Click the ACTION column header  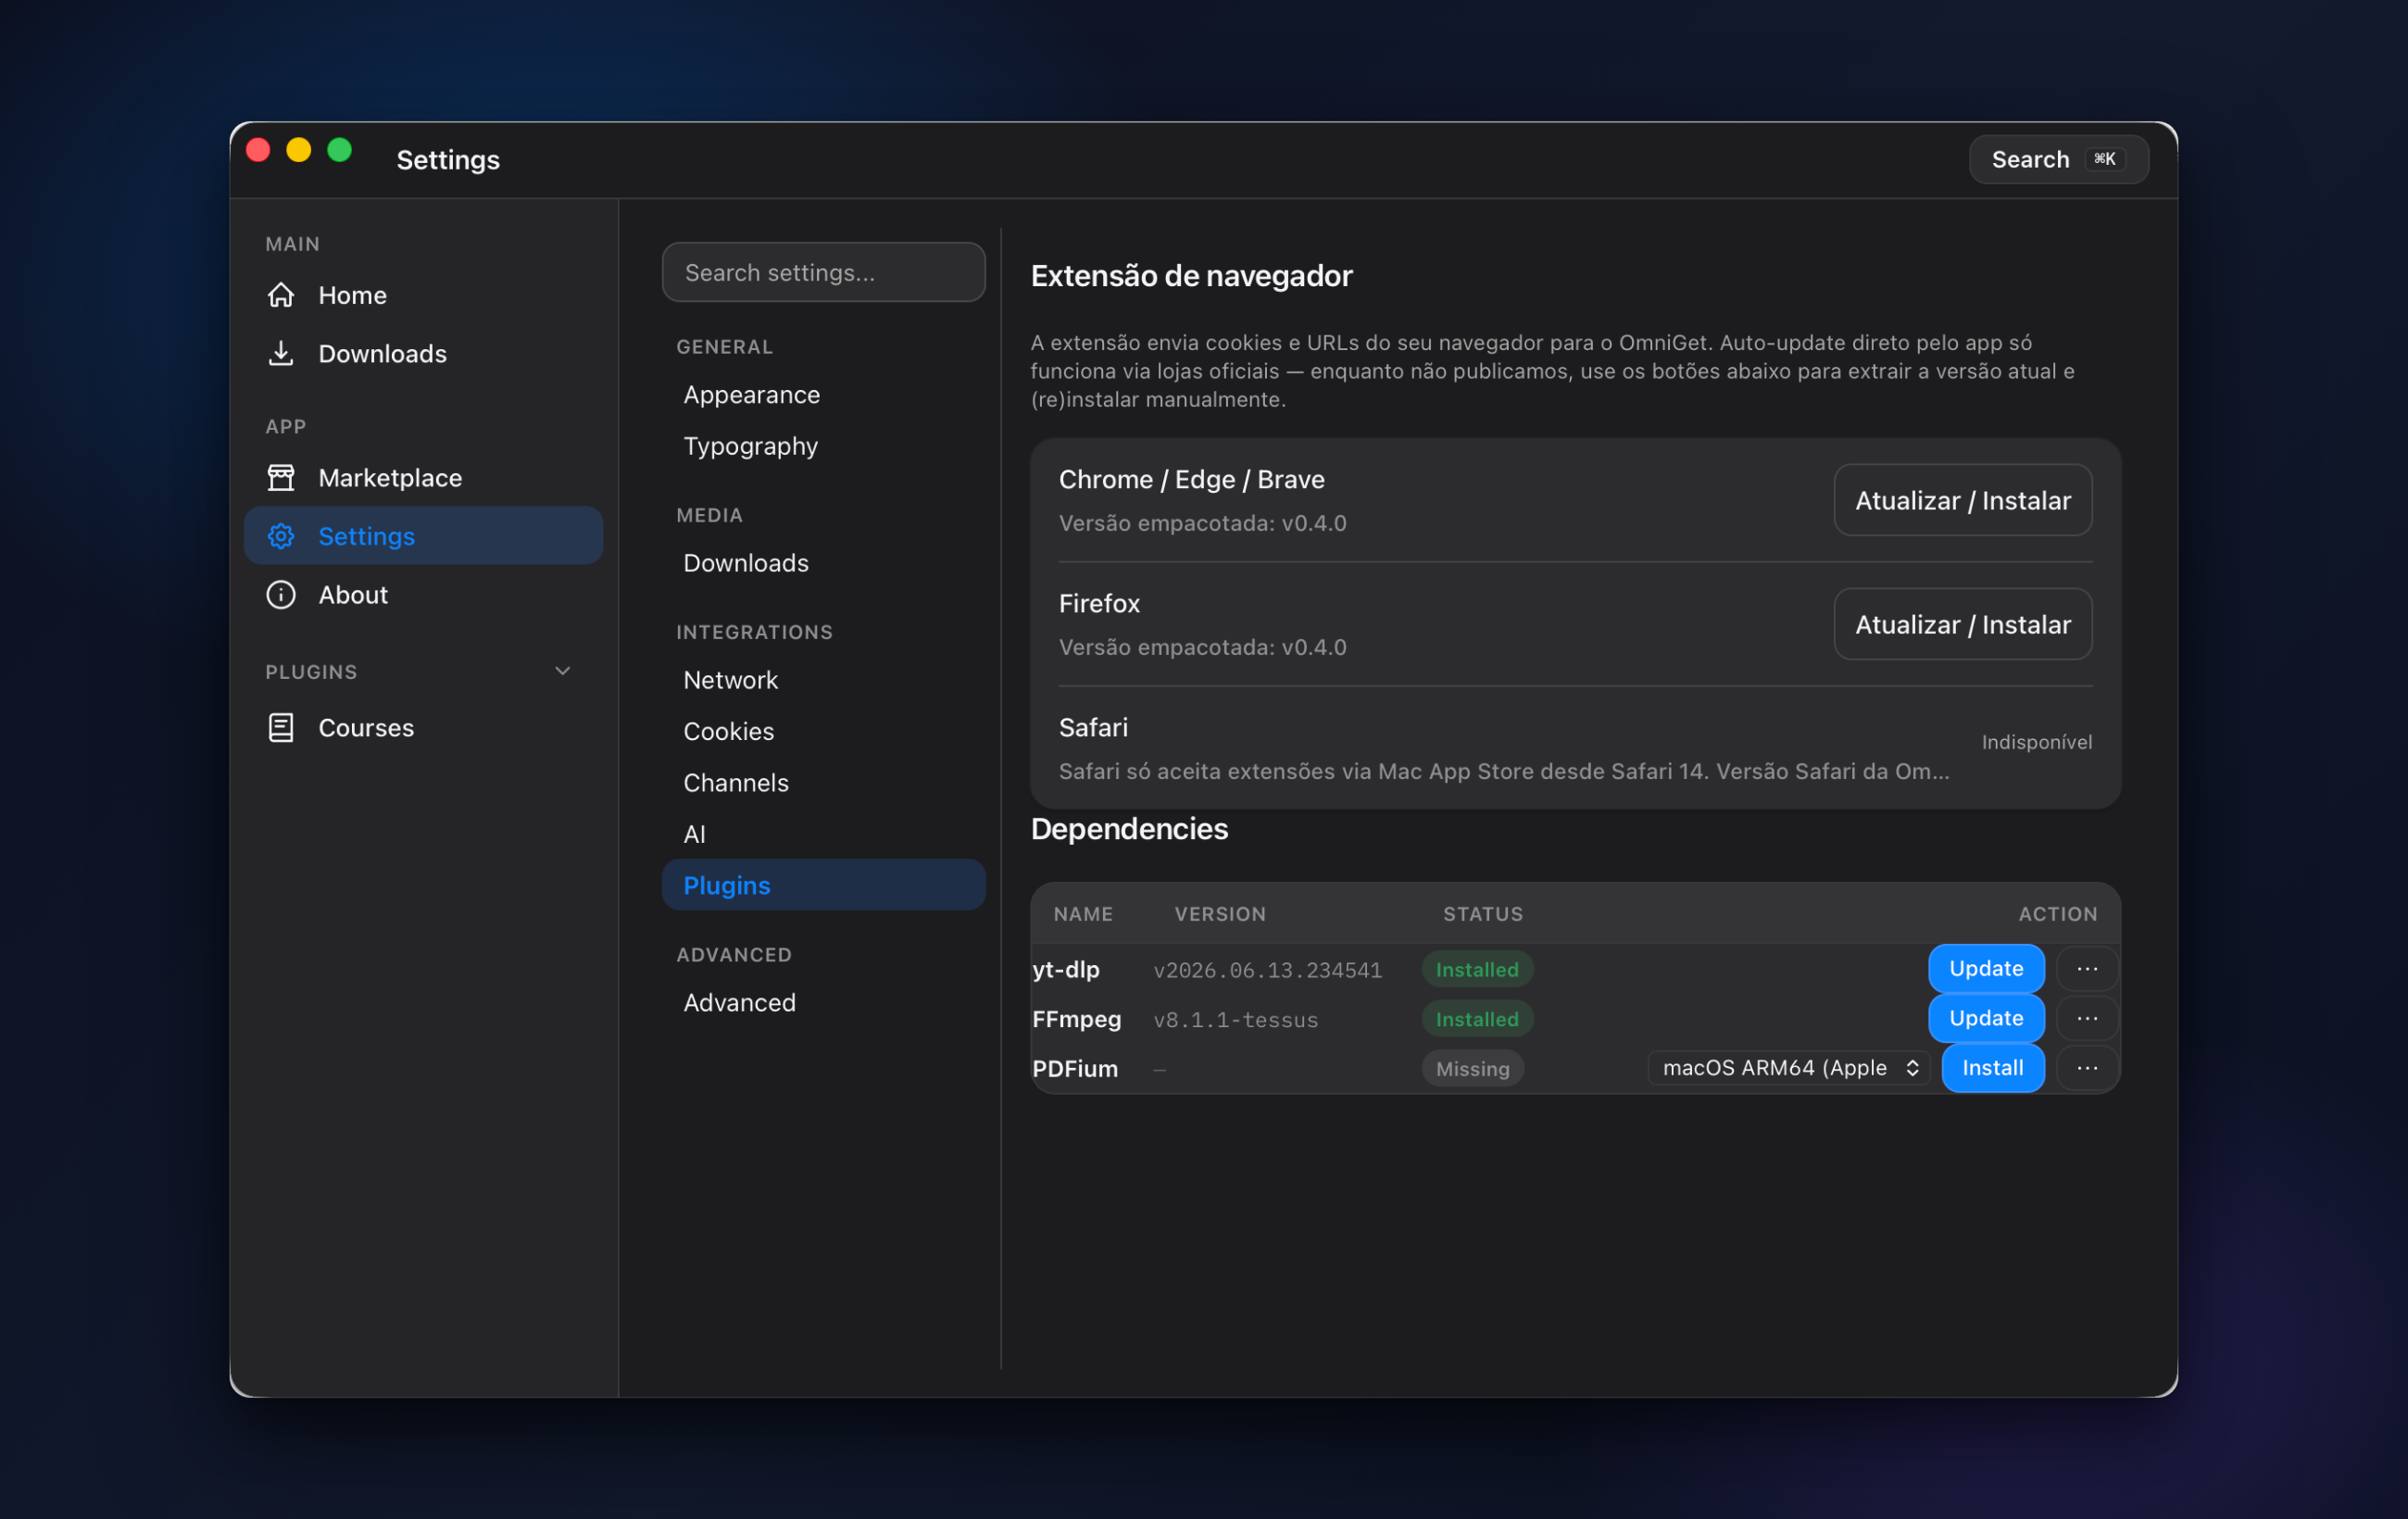coord(2057,914)
